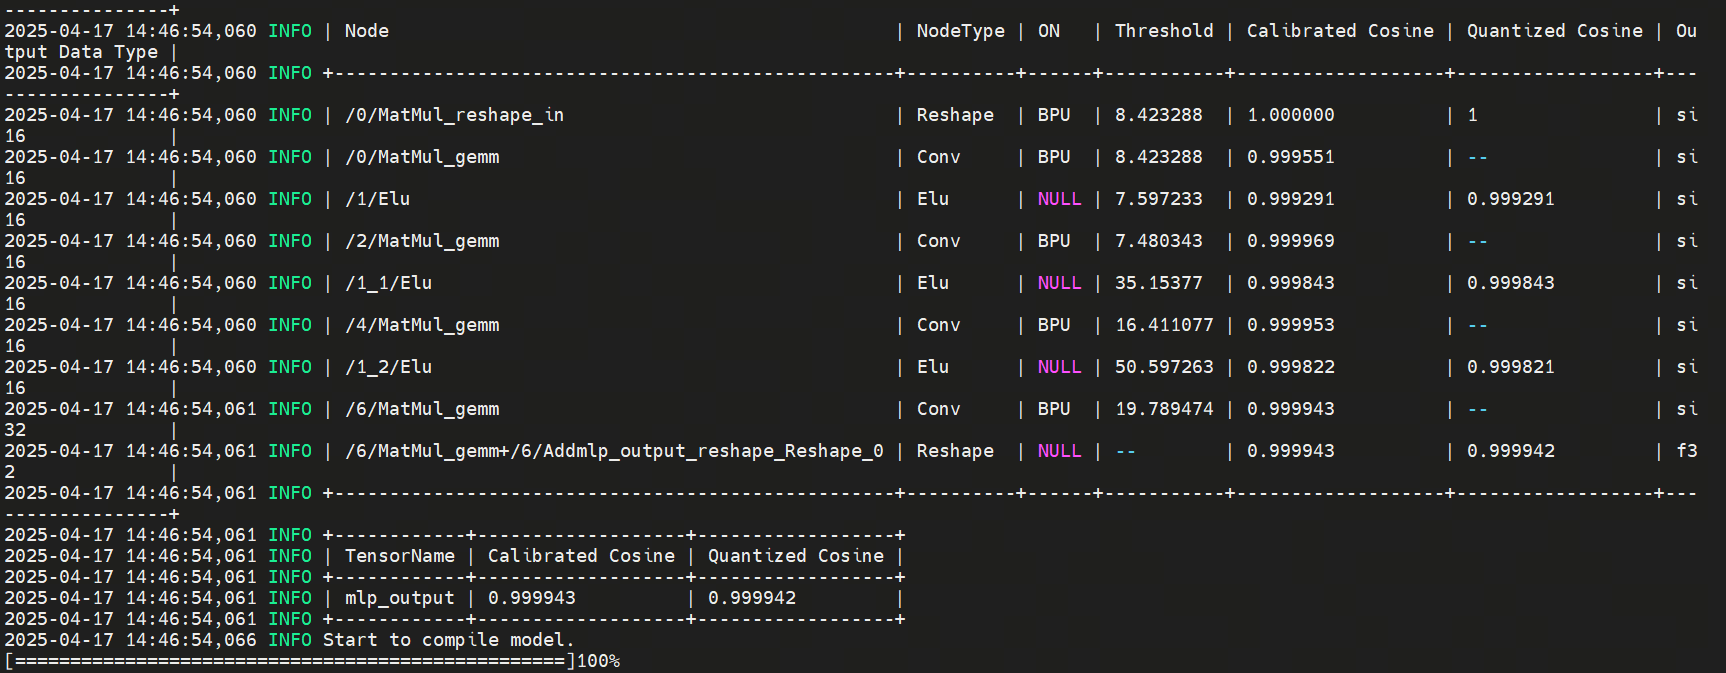Click the calibrated cosine value 1.000000
1726x673 pixels.
[x=1290, y=115]
